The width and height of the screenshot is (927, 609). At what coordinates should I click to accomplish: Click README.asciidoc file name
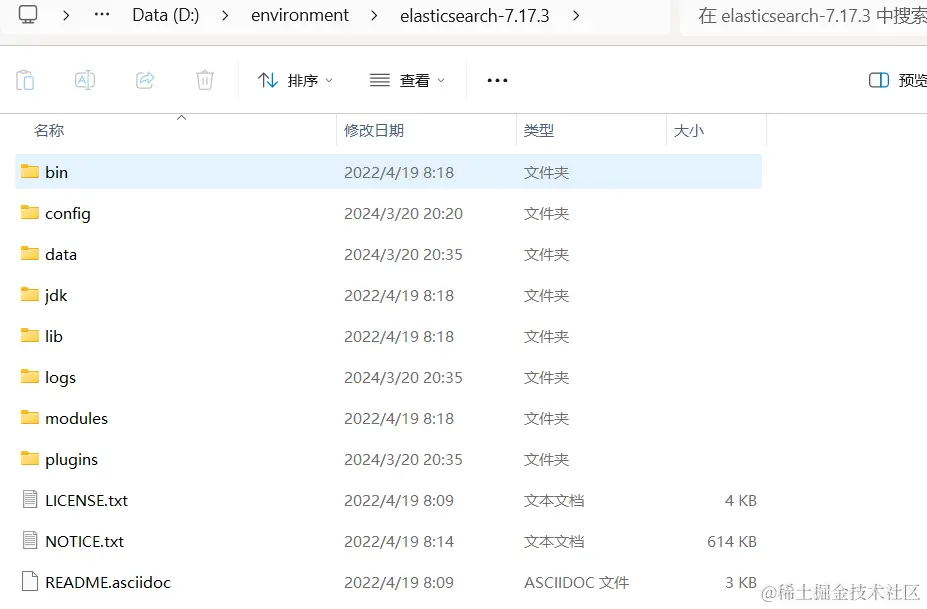(x=108, y=582)
